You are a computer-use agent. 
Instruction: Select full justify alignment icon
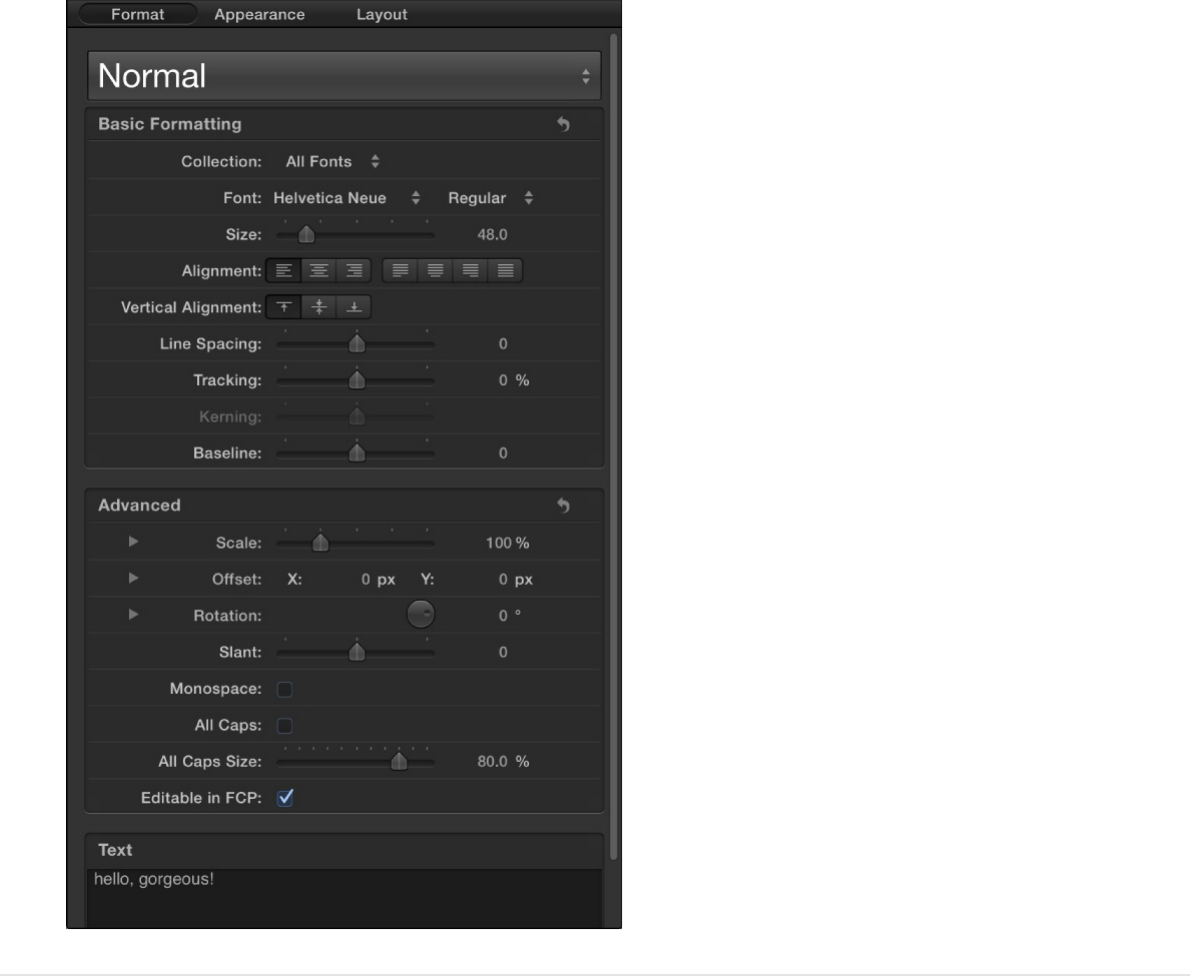coord(505,270)
